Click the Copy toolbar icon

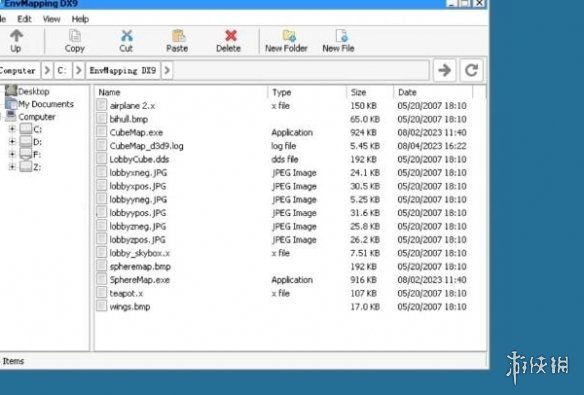75,36
